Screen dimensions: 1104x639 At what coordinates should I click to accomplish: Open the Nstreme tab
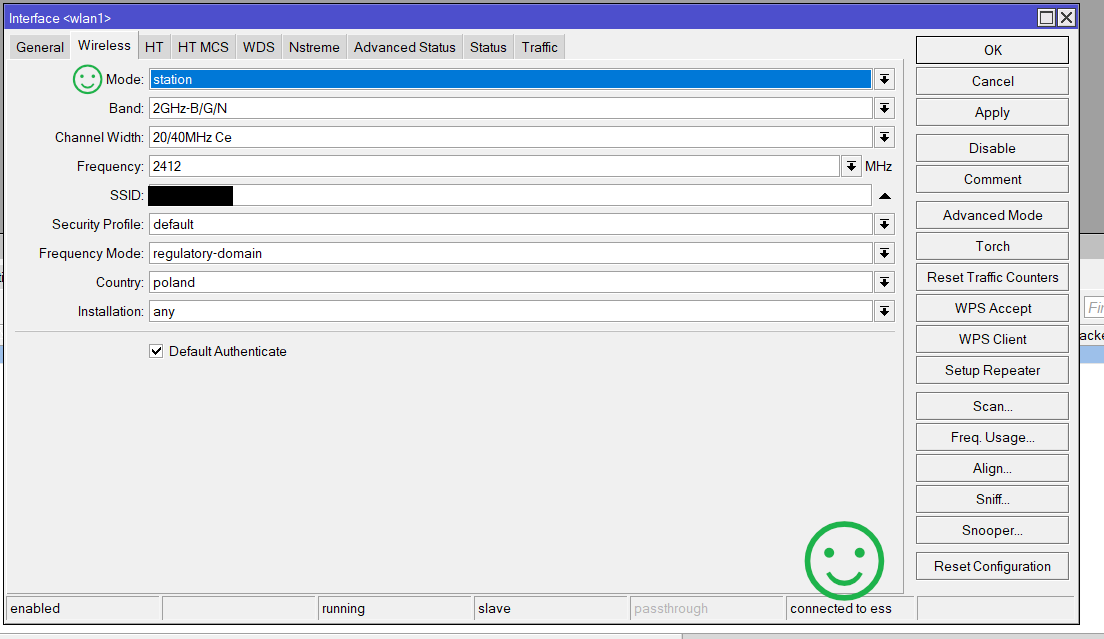coord(314,47)
